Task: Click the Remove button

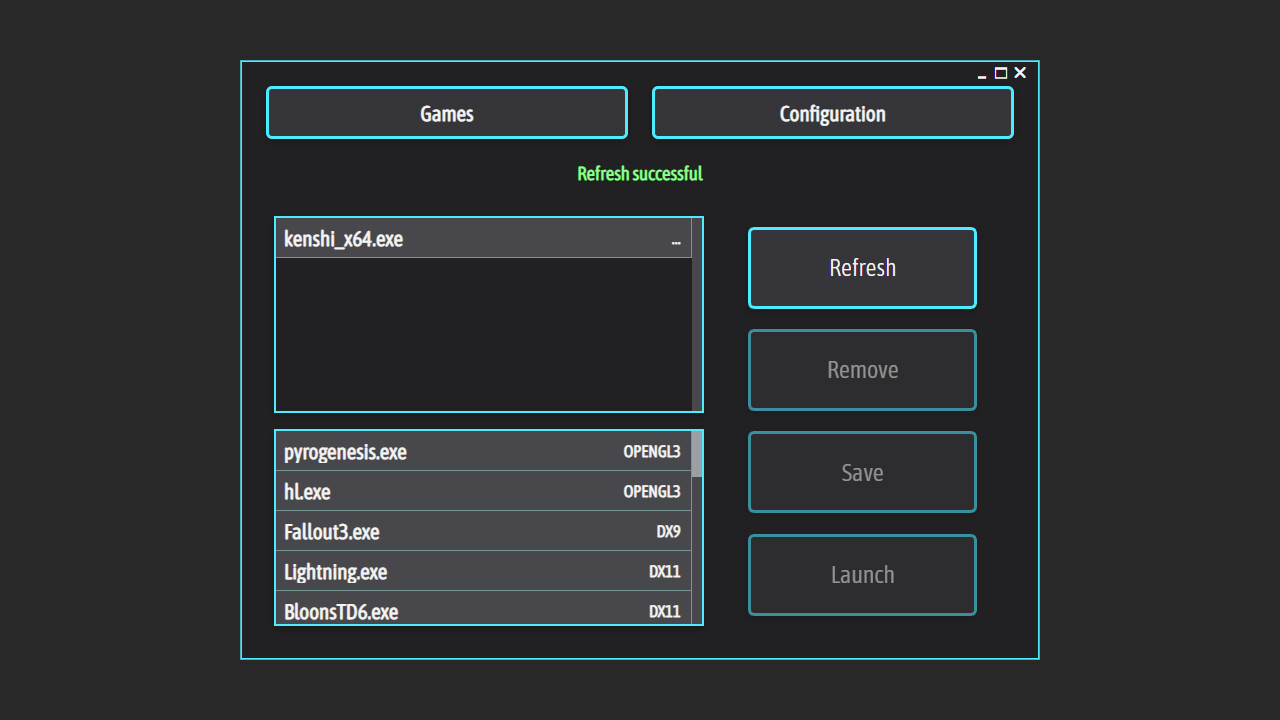Action: click(862, 370)
